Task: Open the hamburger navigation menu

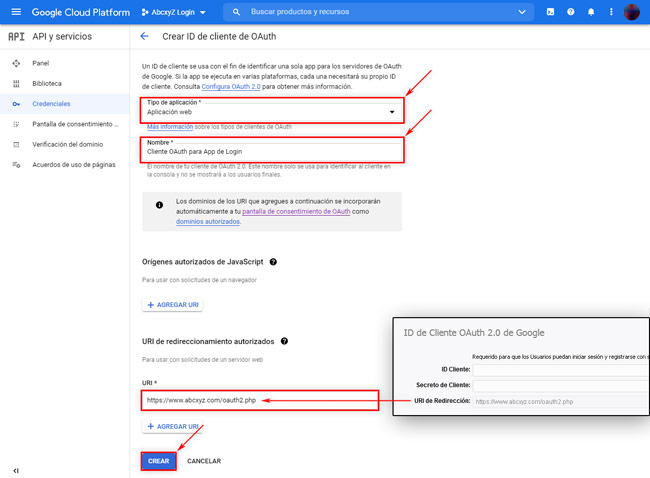Action: [x=16, y=12]
